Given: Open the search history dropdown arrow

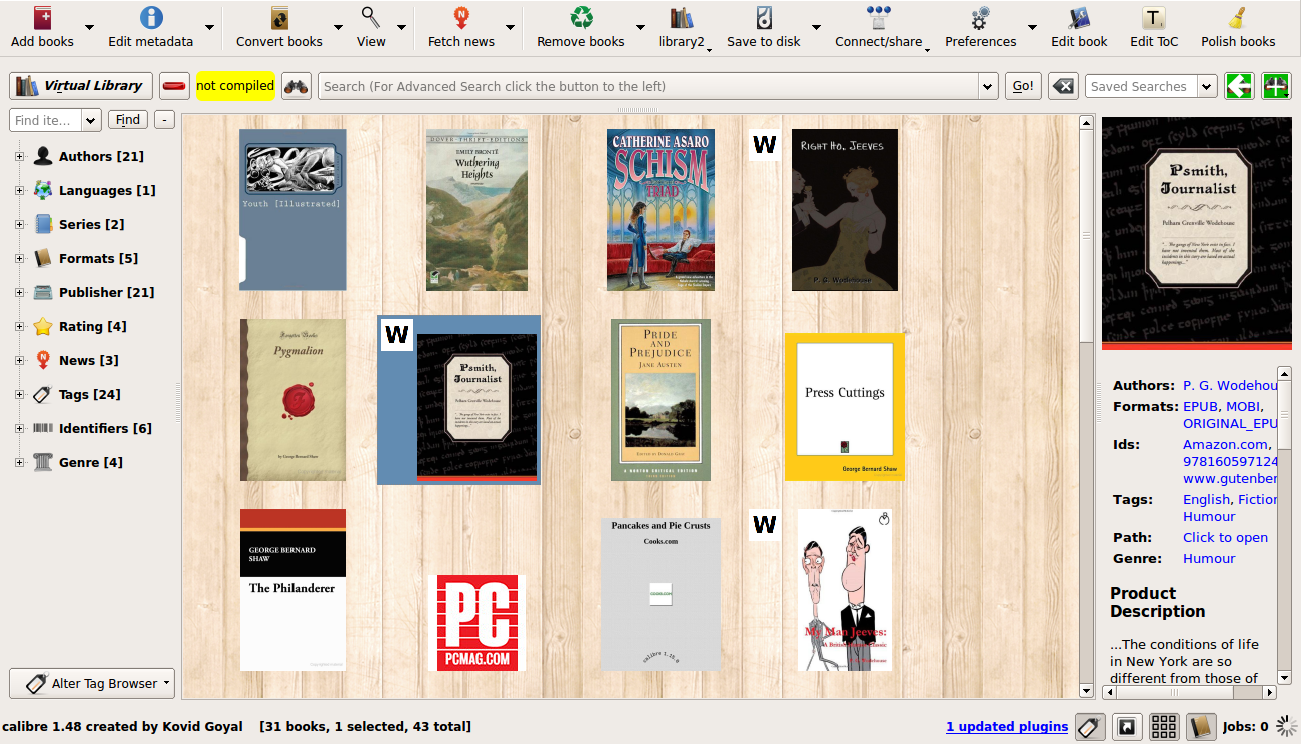Looking at the screenshot, I should [988, 86].
